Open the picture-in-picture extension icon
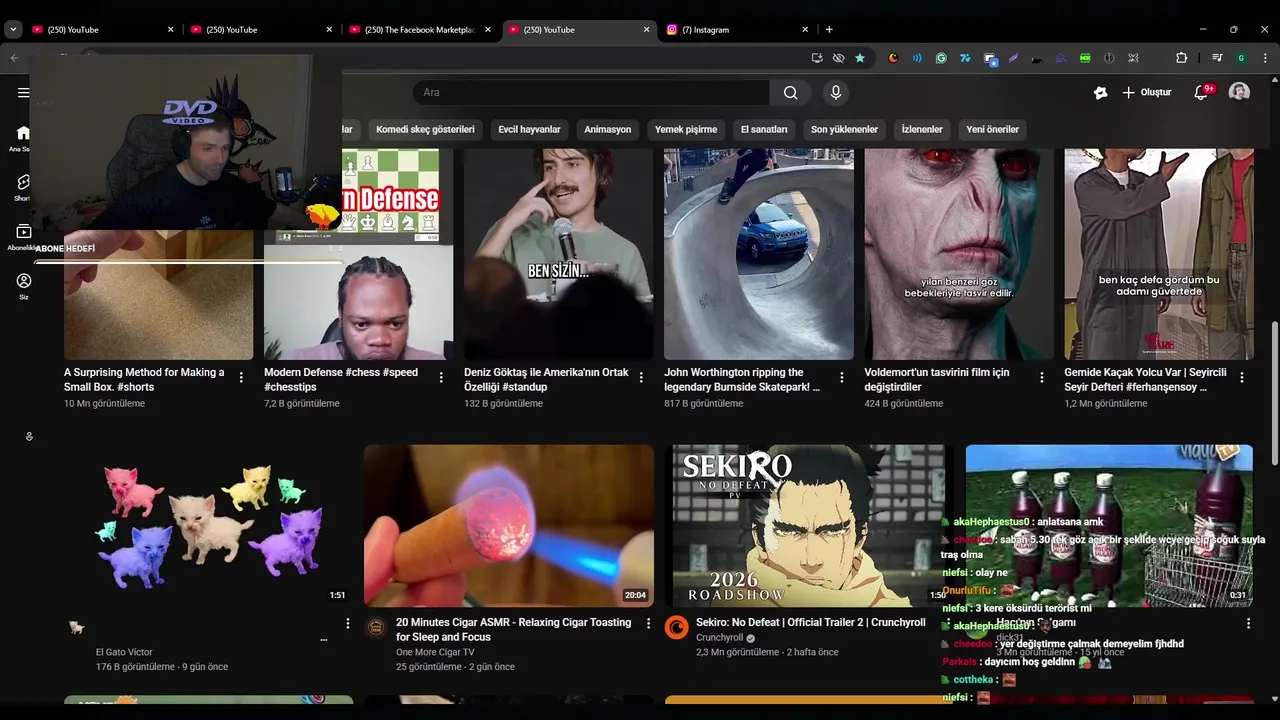1280x720 pixels. point(990,59)
